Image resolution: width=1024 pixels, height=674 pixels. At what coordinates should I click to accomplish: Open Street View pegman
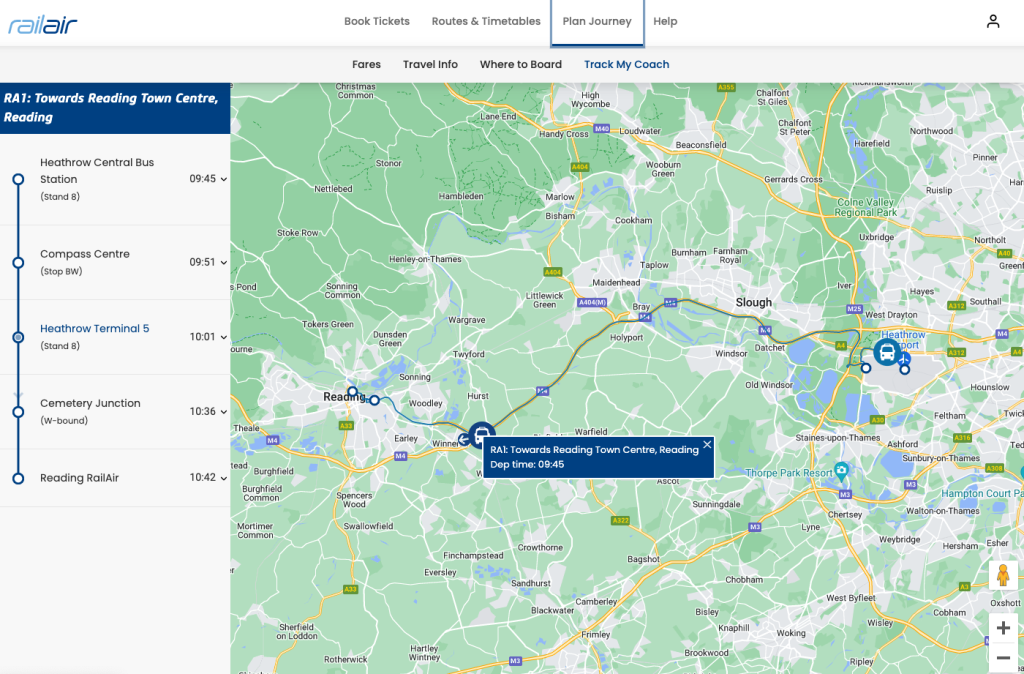pyautogui.click(x=1003, y=578)
